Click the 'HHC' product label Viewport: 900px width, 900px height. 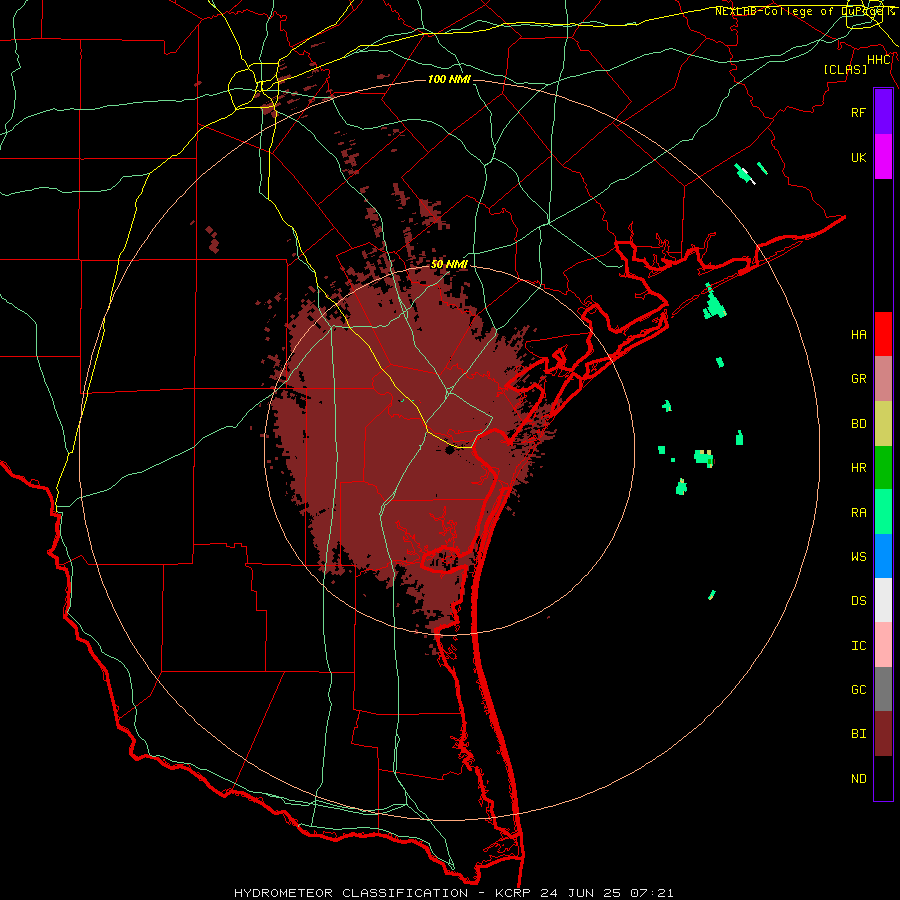click(x=879, y=60)
